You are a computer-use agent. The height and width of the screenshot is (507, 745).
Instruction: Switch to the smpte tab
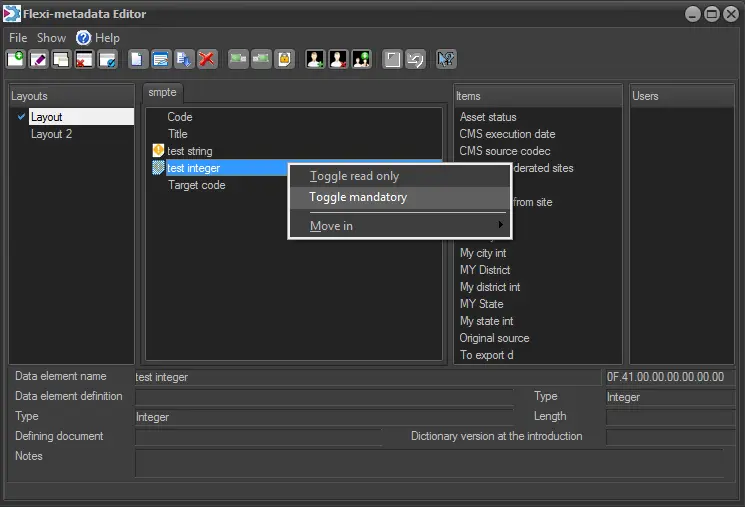[162, 91]
